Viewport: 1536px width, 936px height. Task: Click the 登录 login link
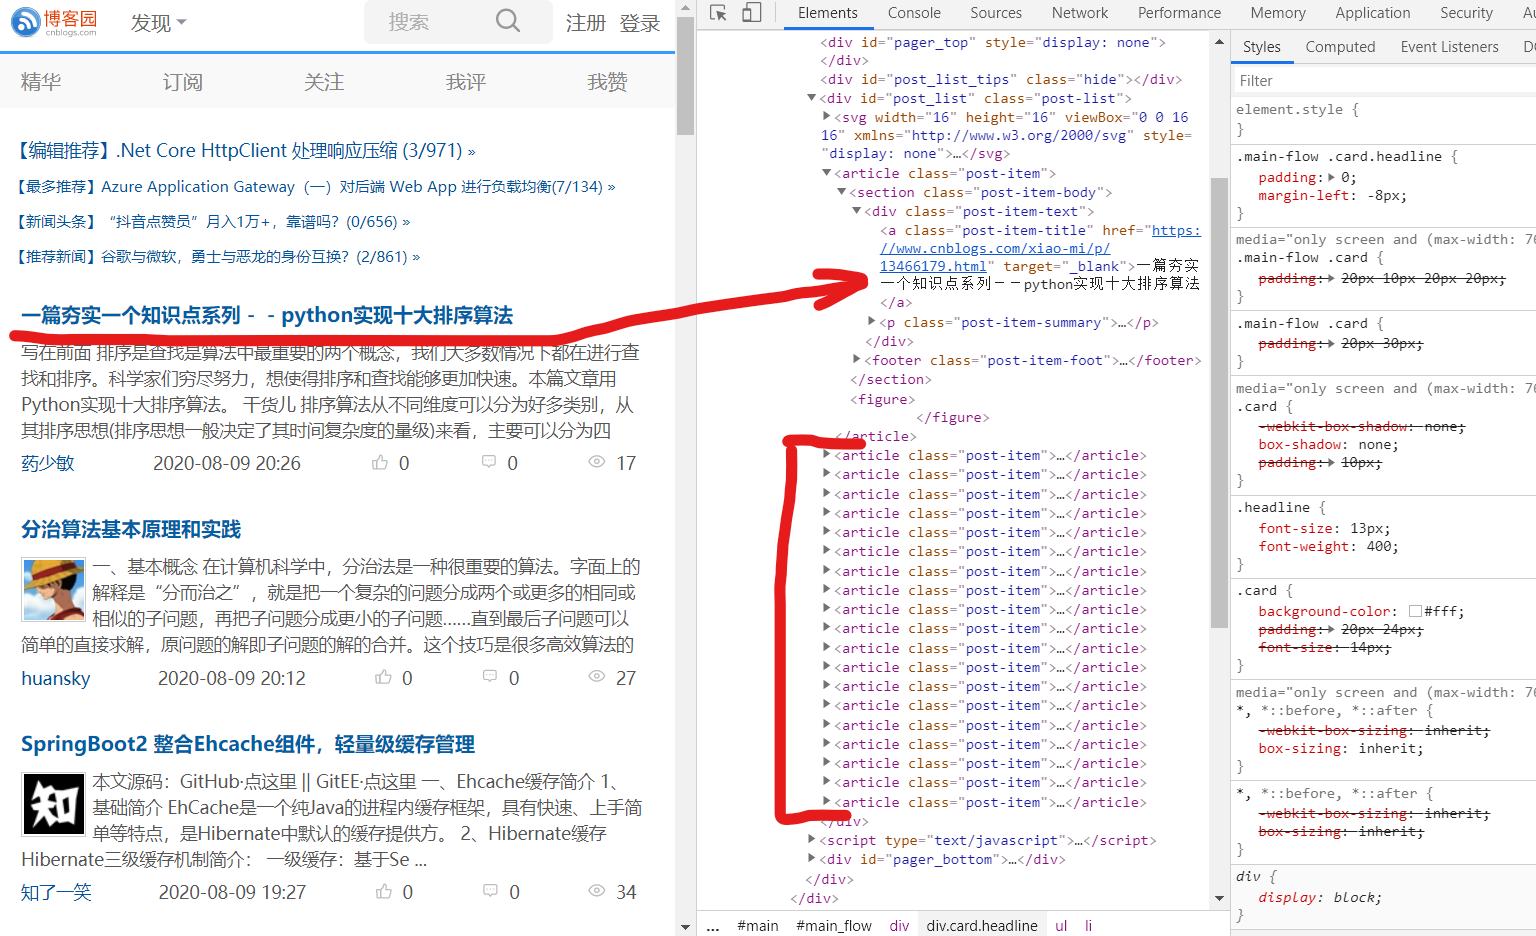coord(640,22)
